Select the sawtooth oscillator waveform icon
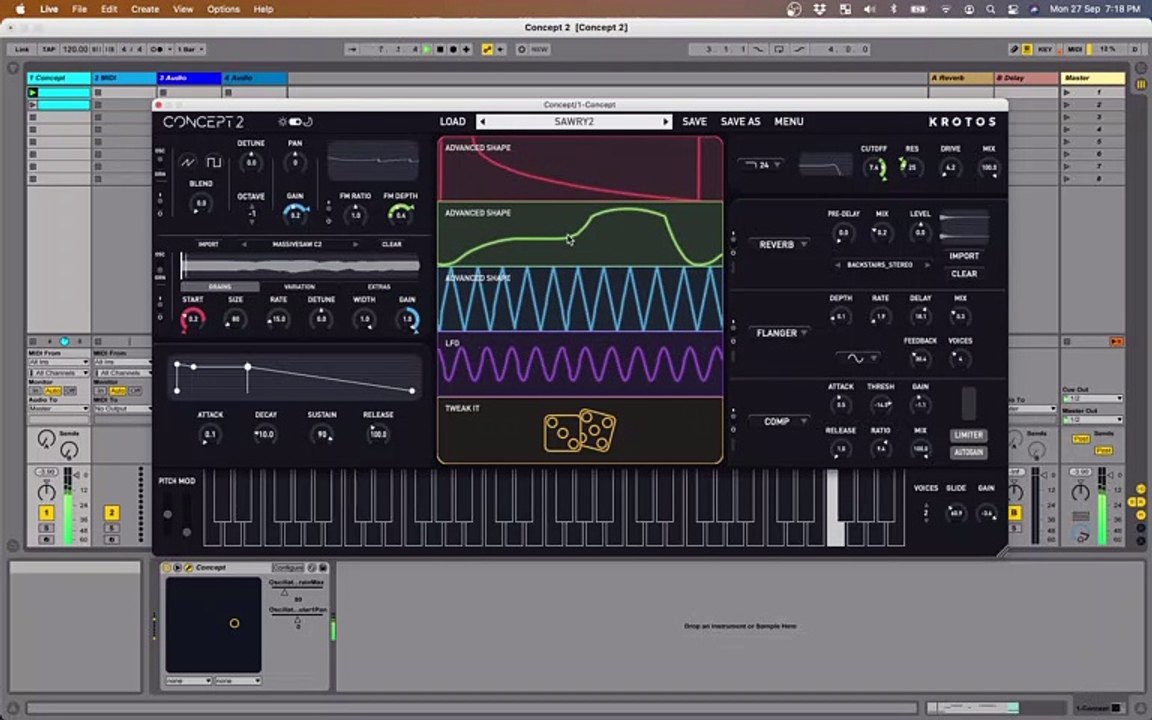 pyautogui.click(x=188, y=161)
